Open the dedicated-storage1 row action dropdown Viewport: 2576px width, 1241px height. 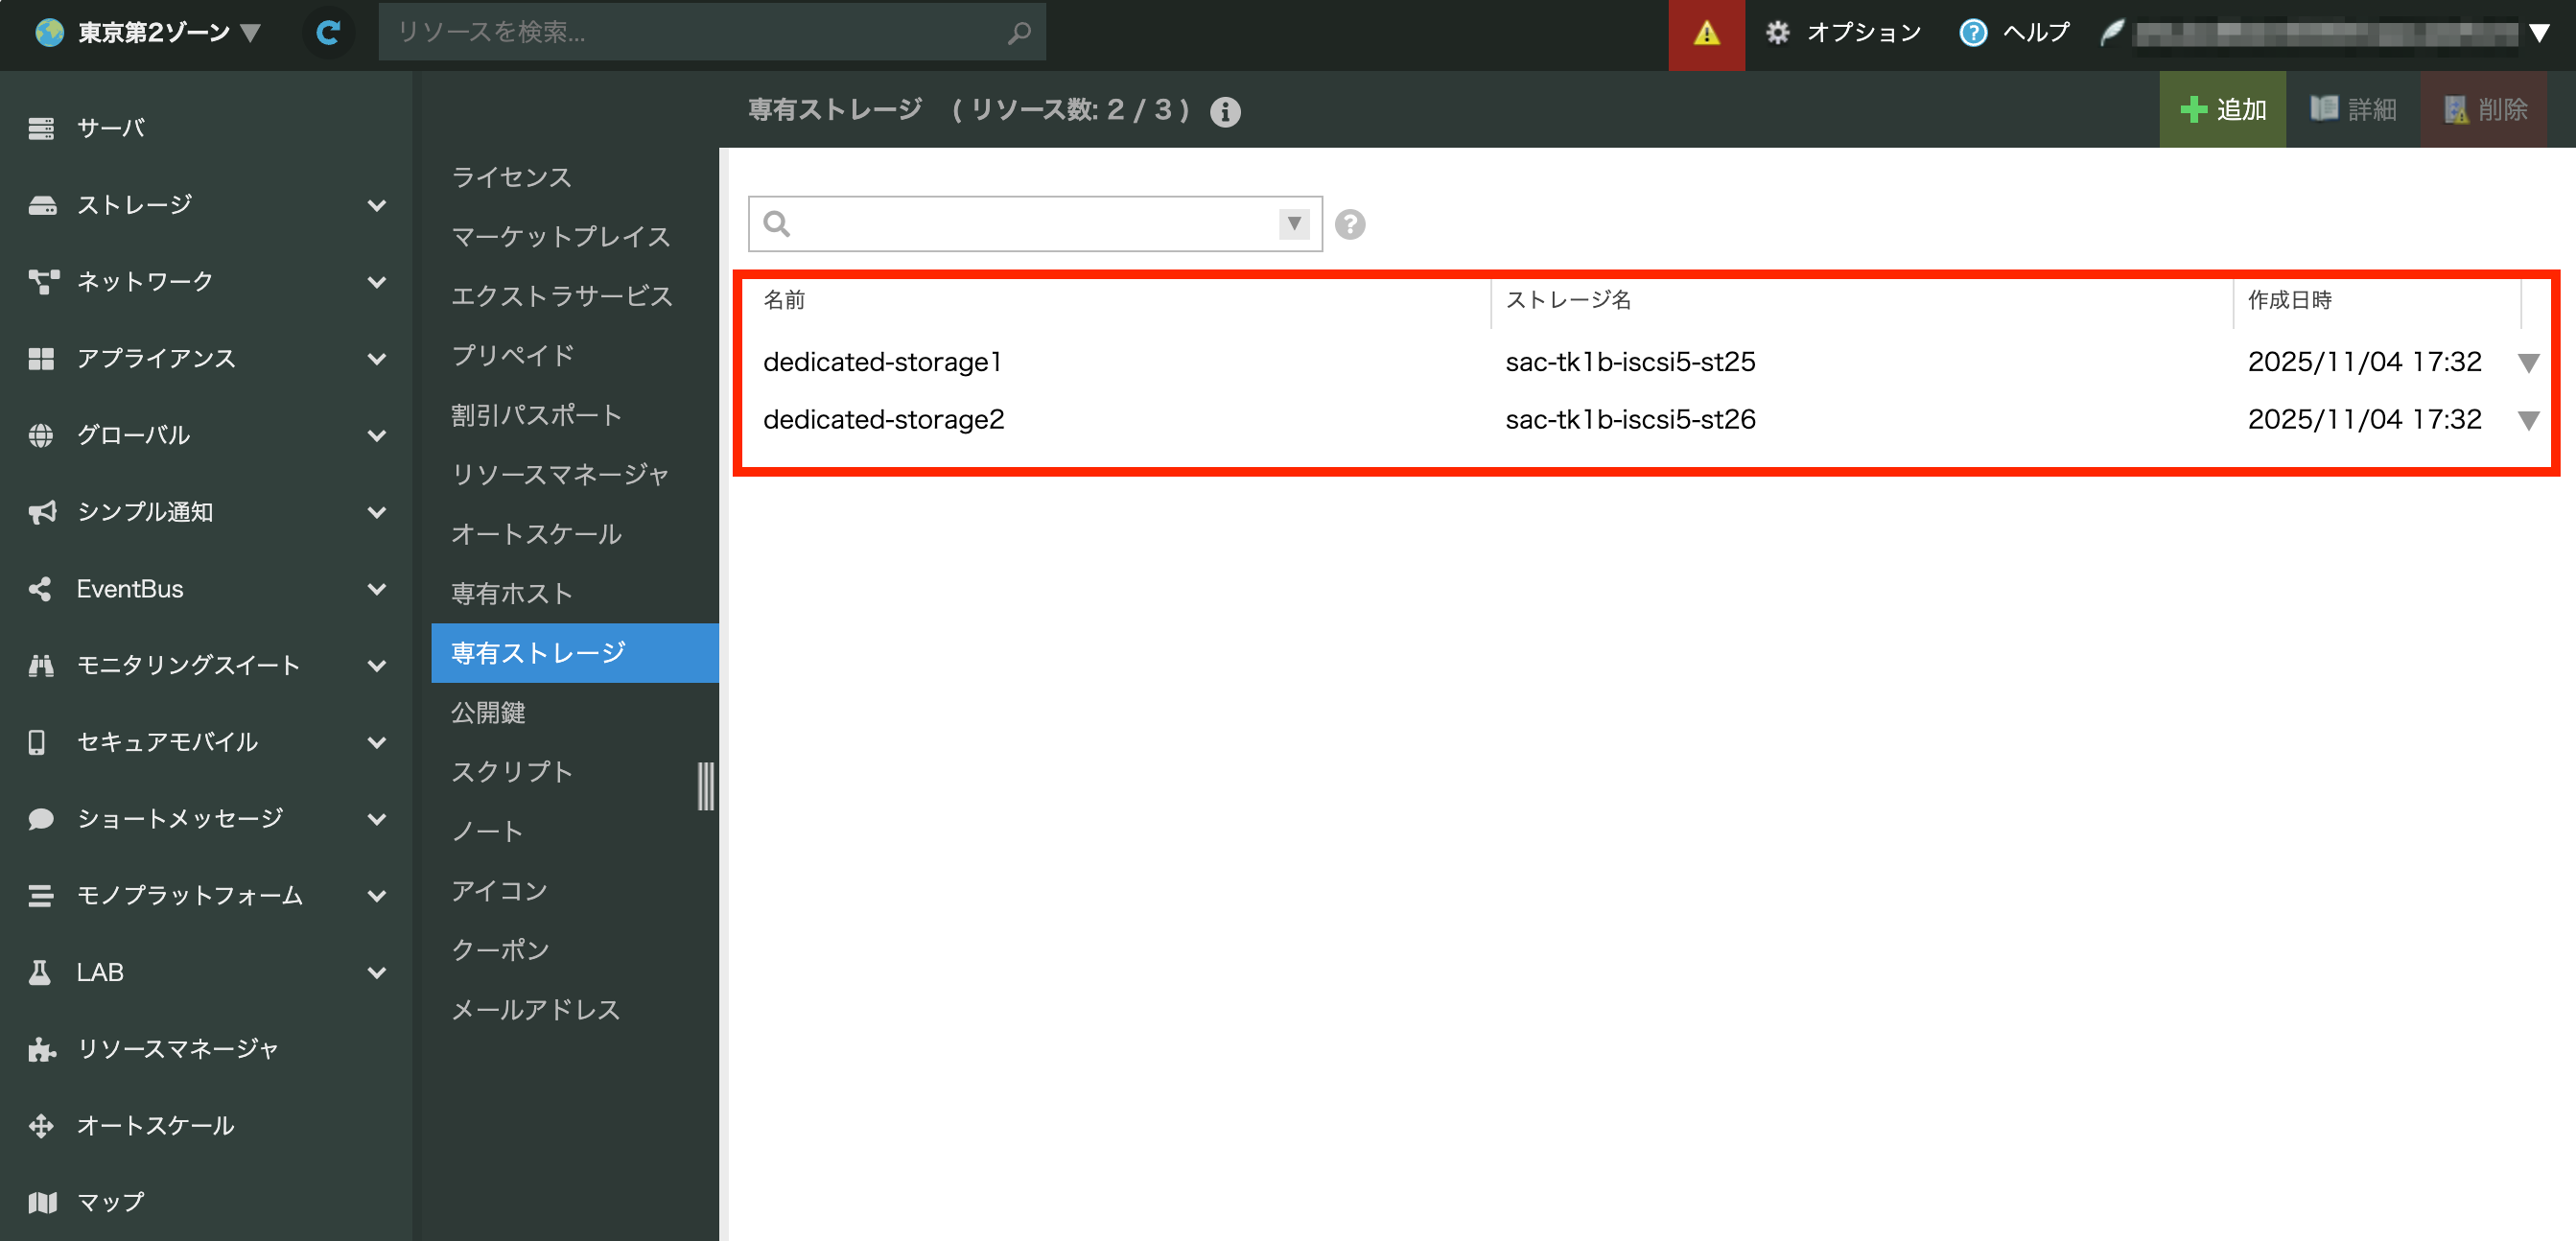(x=2528, y=363)
